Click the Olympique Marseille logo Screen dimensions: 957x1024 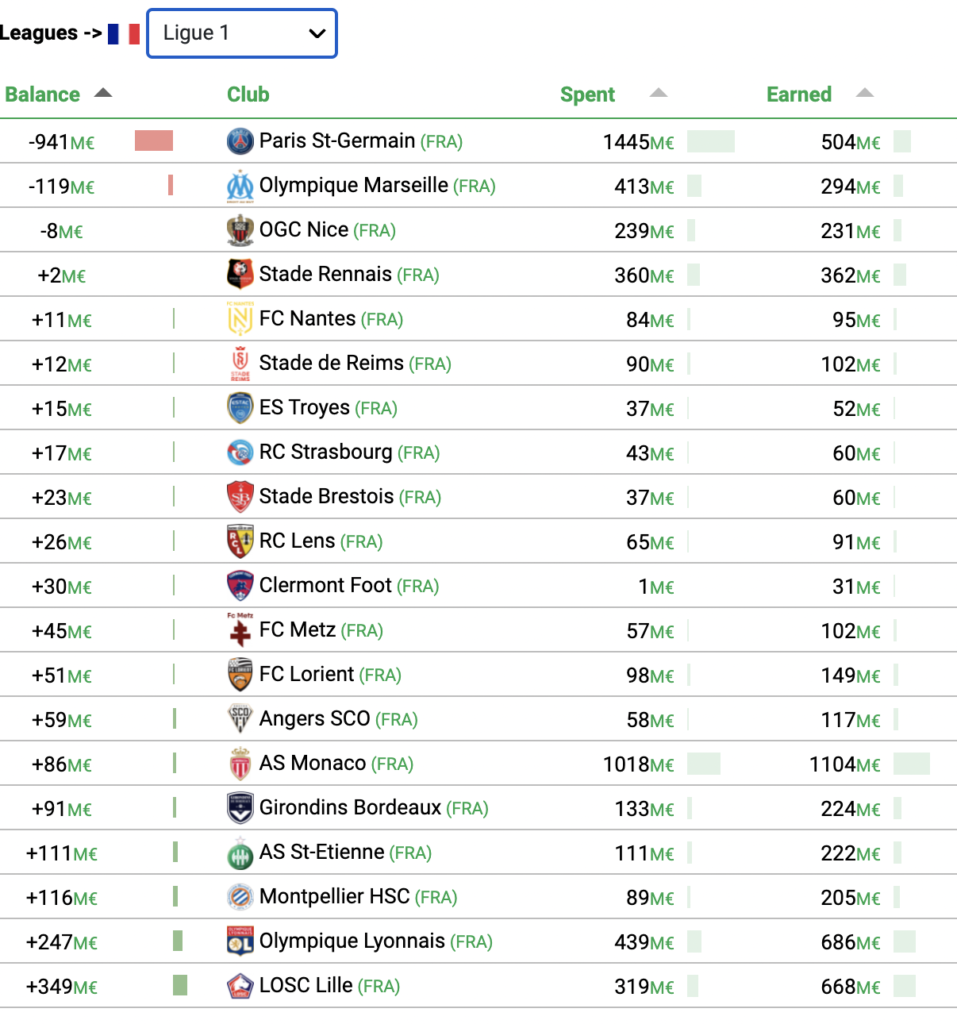click(240, 186)
